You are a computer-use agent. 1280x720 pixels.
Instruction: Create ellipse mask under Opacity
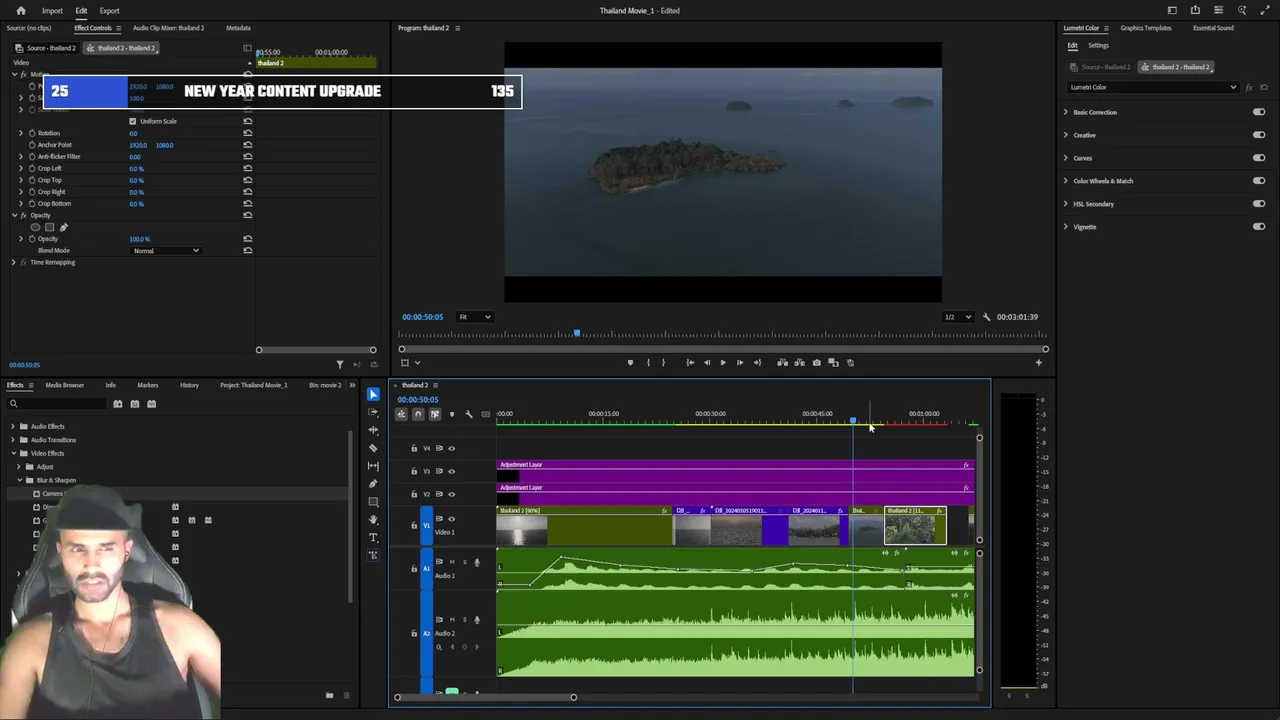[x=36, y=227]
